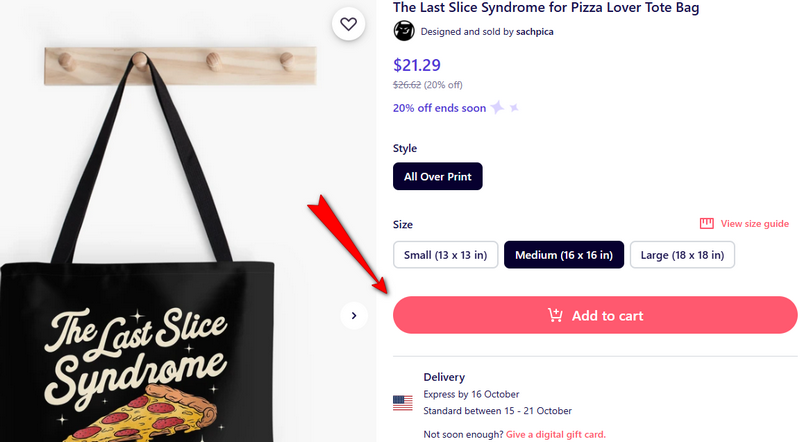Choose Large (18 x 18 in) size
This screenshot has height=442, width=800.
(681, 255)
